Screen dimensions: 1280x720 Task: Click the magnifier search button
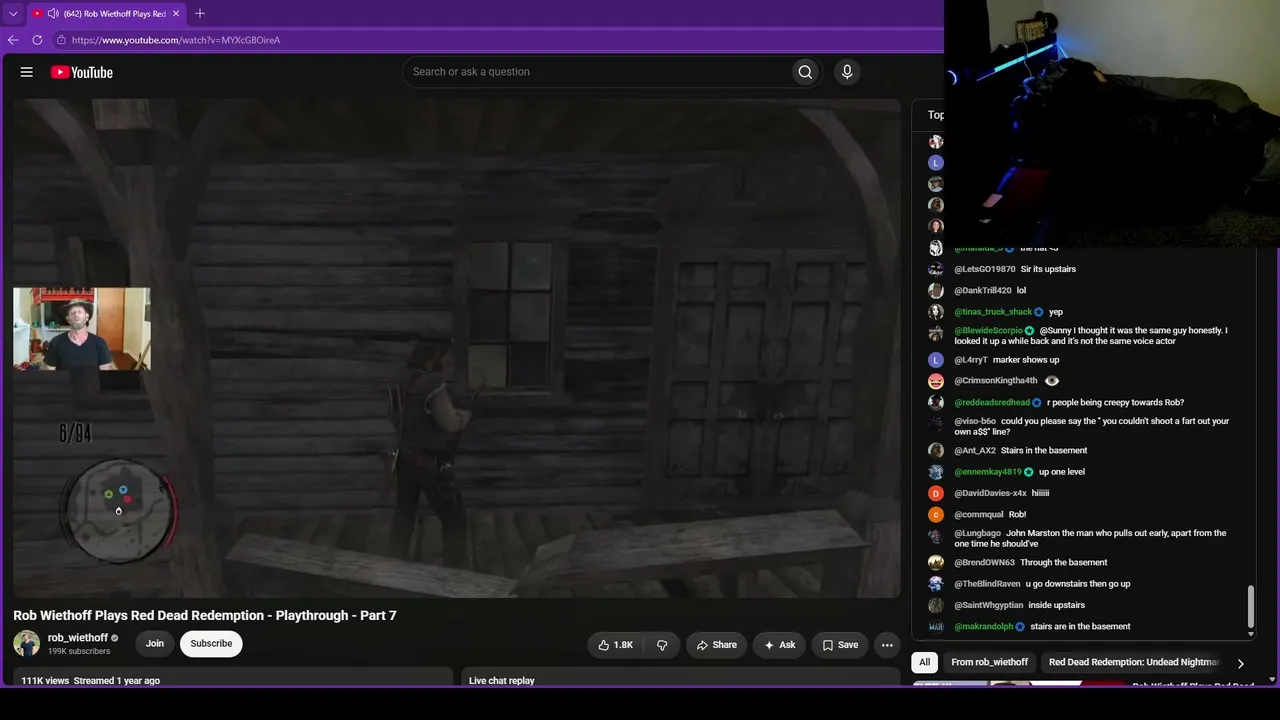point(805,72)
